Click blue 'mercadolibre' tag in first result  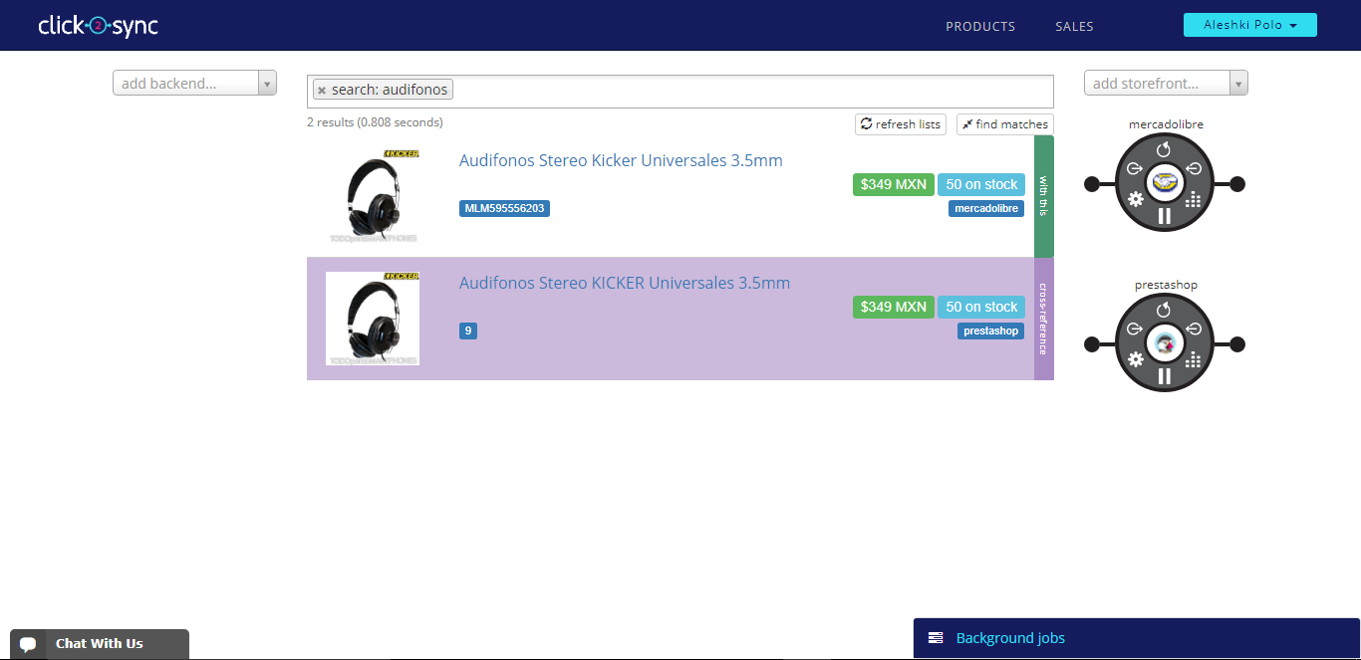coord(986,208)
